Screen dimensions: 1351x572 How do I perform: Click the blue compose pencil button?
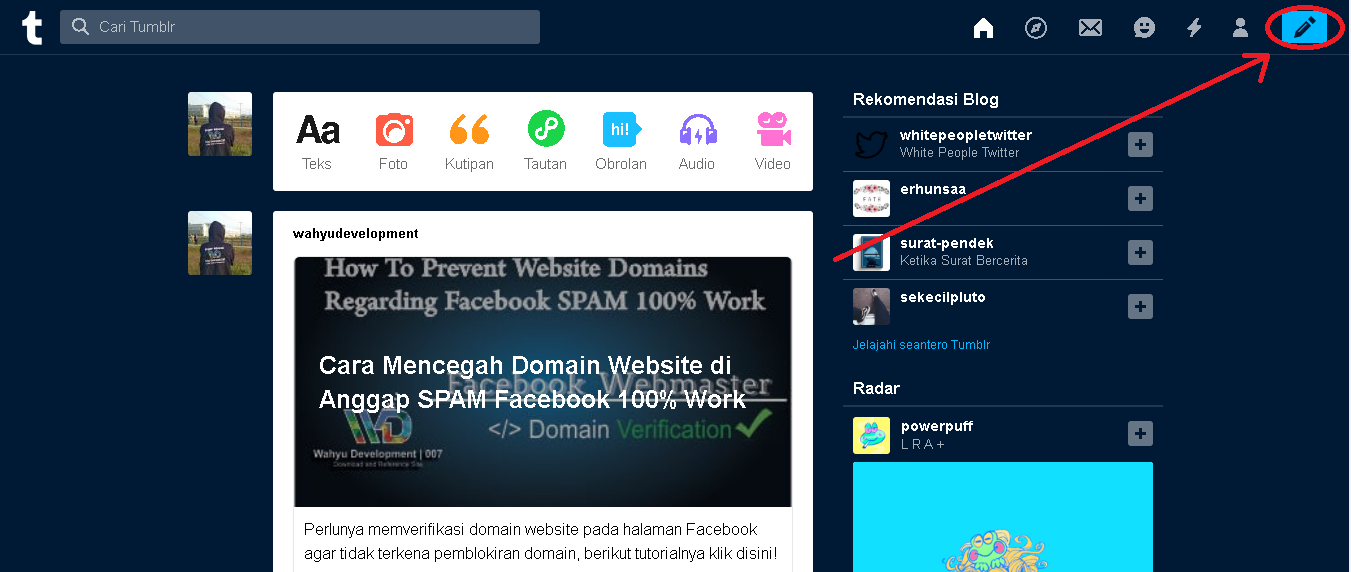click(x=1304, y=28)
